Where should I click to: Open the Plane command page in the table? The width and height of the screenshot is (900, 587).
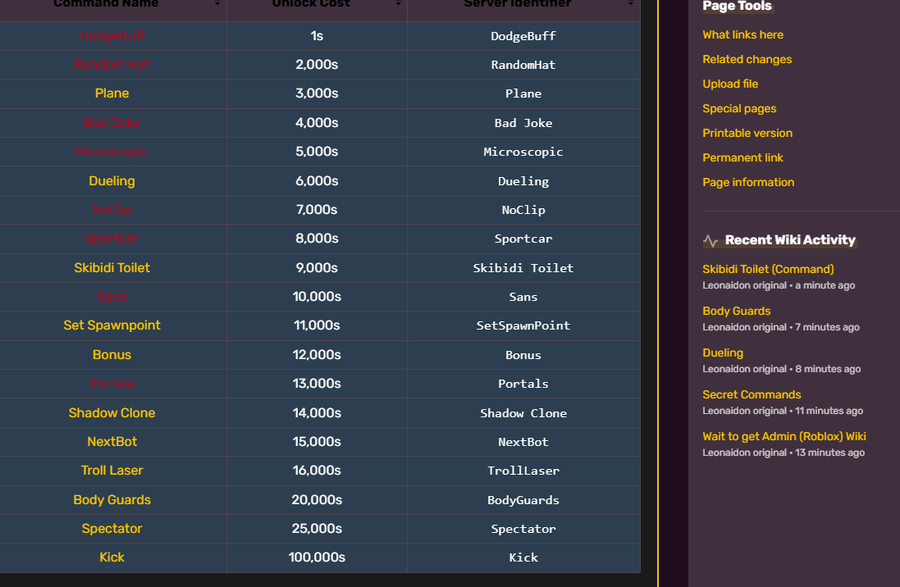pyautogui.click(x=112, y=93)
